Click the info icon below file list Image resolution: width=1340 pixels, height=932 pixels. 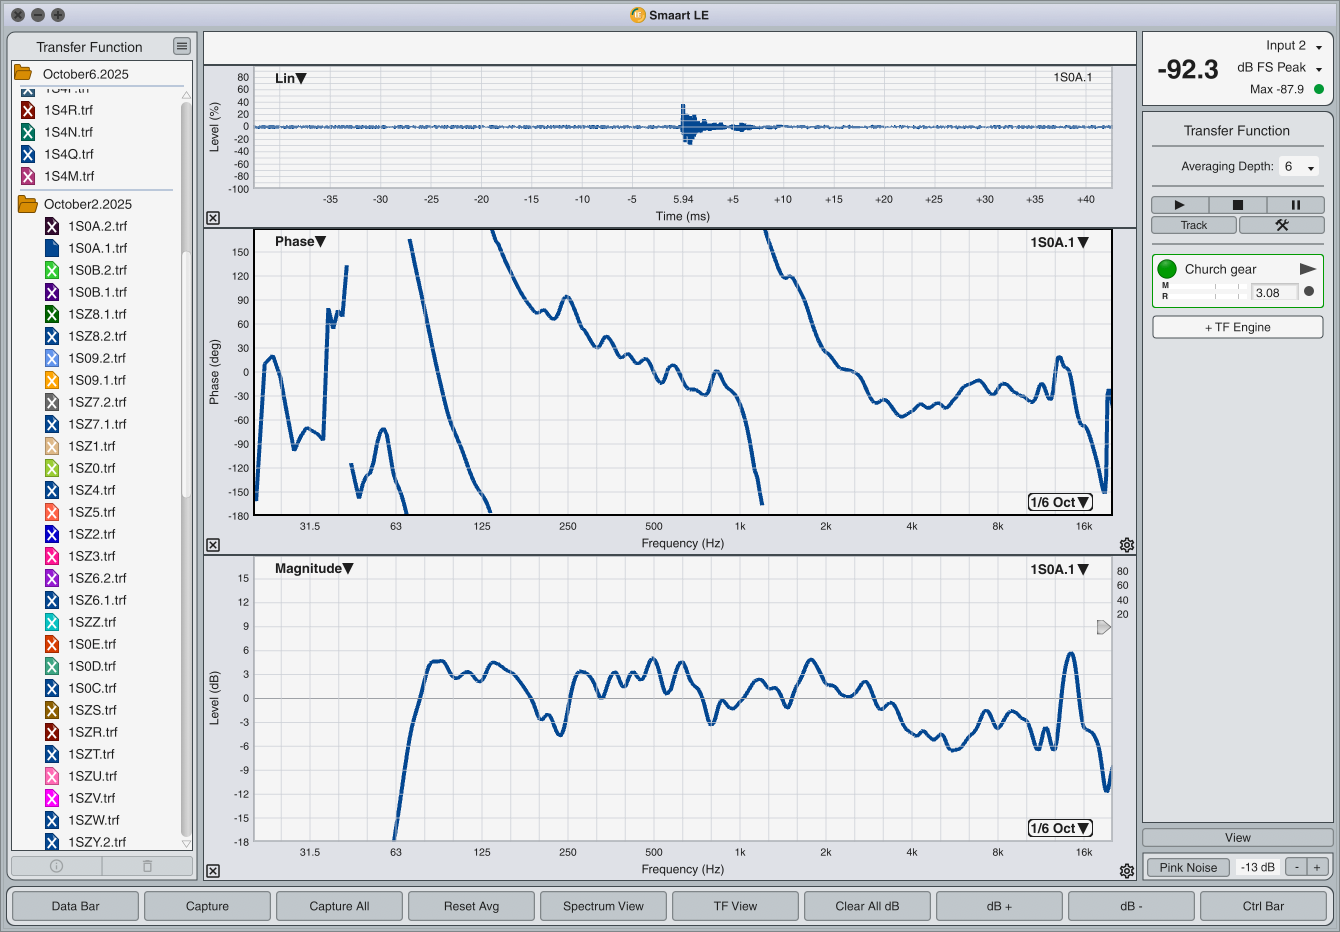[x=57, y=866]
